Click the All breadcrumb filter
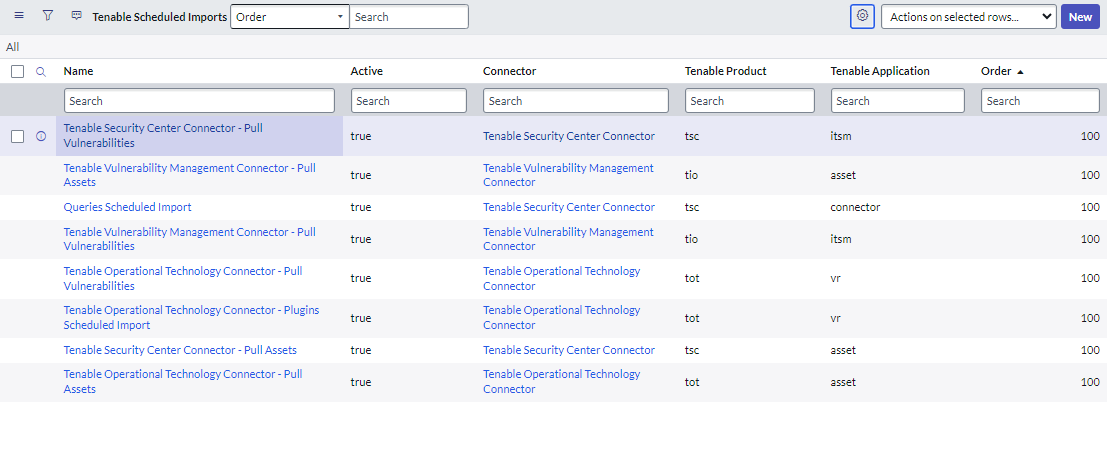The height and width of the screenshot is (449, 1107). click(x=12, y=47)
